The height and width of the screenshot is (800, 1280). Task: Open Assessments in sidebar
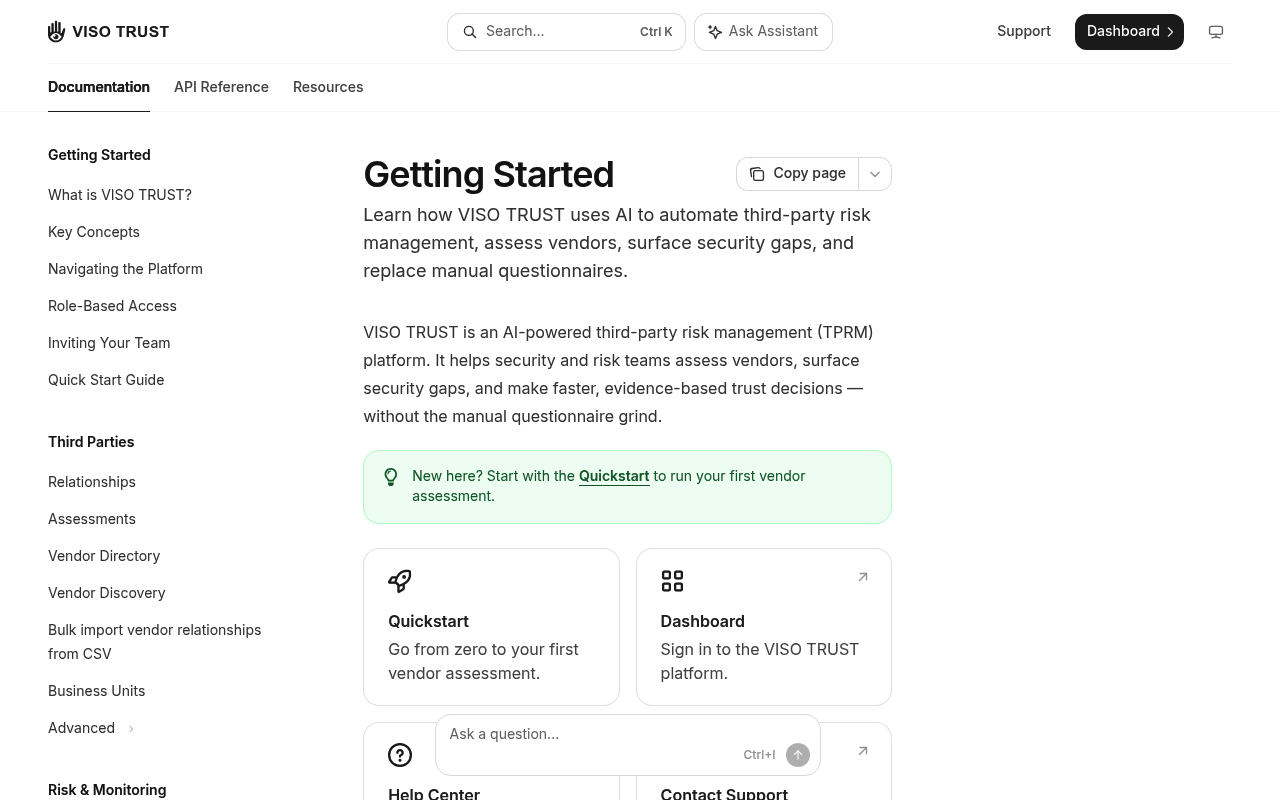point(92,519)
